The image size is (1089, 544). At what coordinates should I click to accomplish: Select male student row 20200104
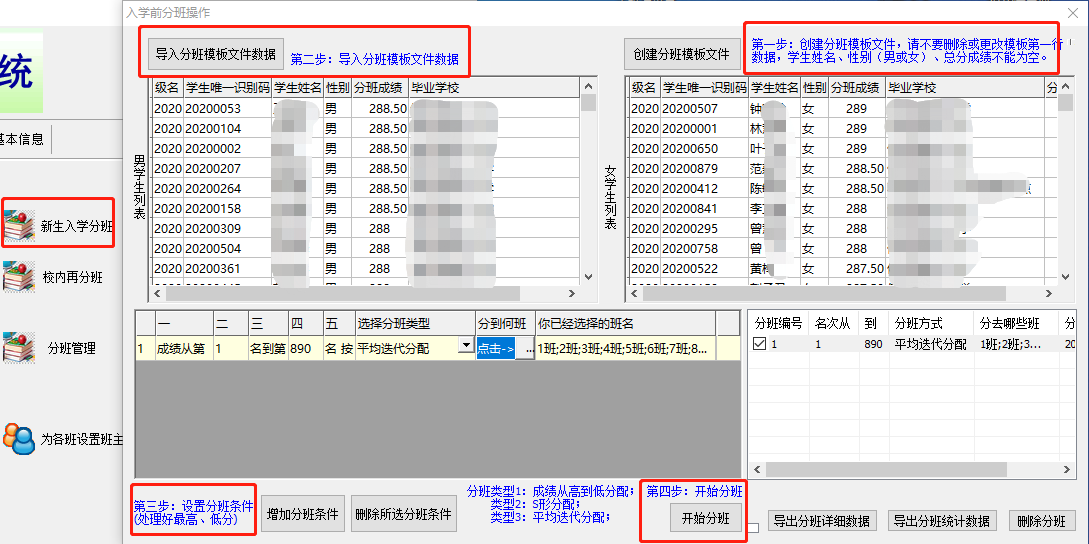click(366, 129)
